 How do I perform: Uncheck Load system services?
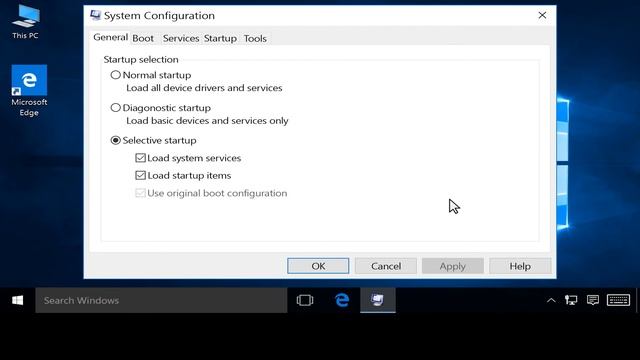[140, 158]
